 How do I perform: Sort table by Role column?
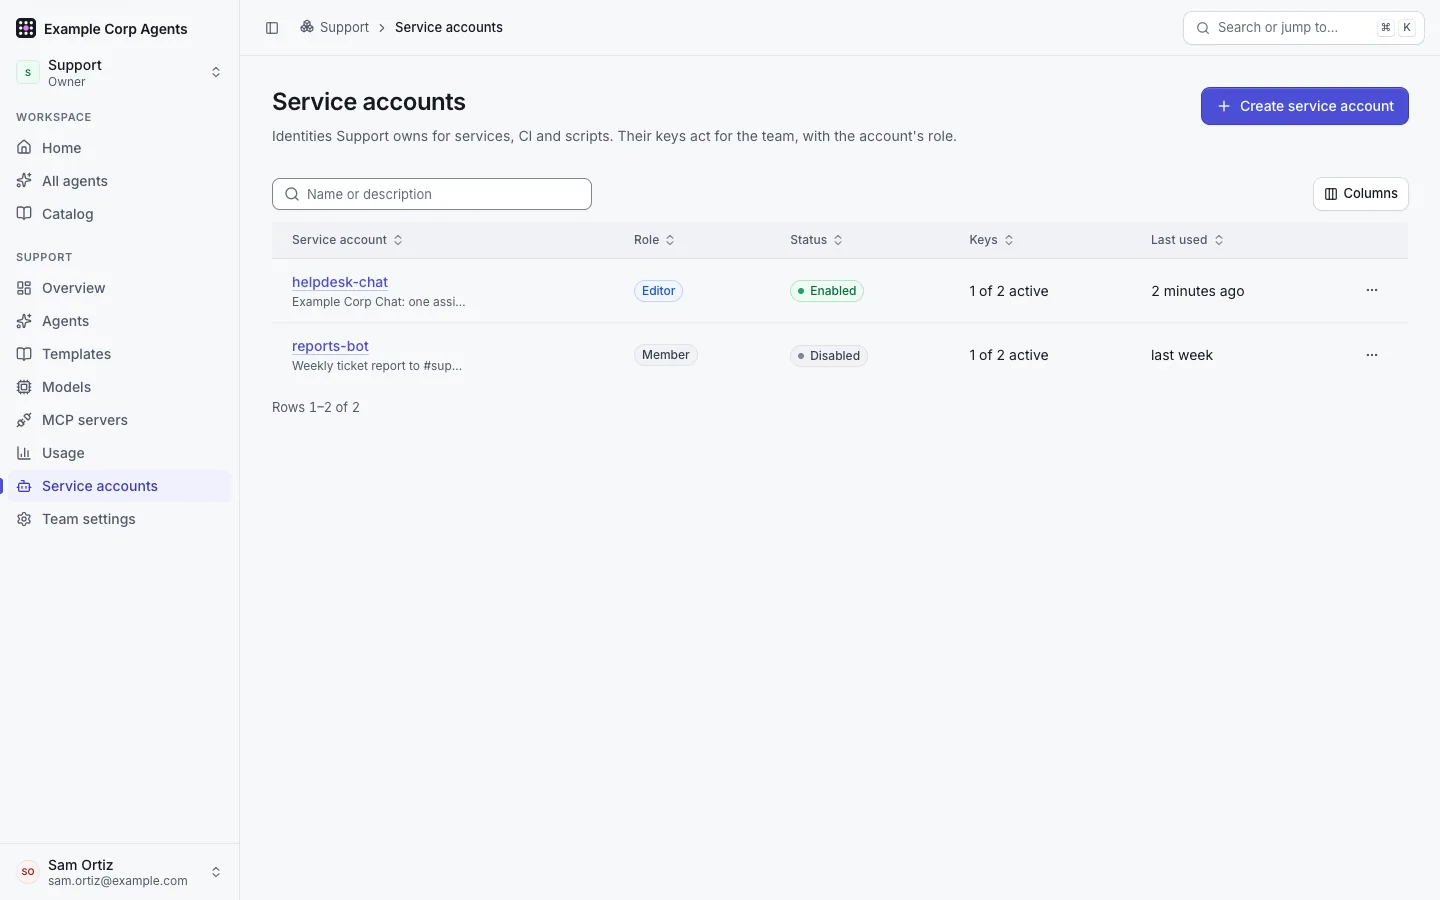coord(654,240)
